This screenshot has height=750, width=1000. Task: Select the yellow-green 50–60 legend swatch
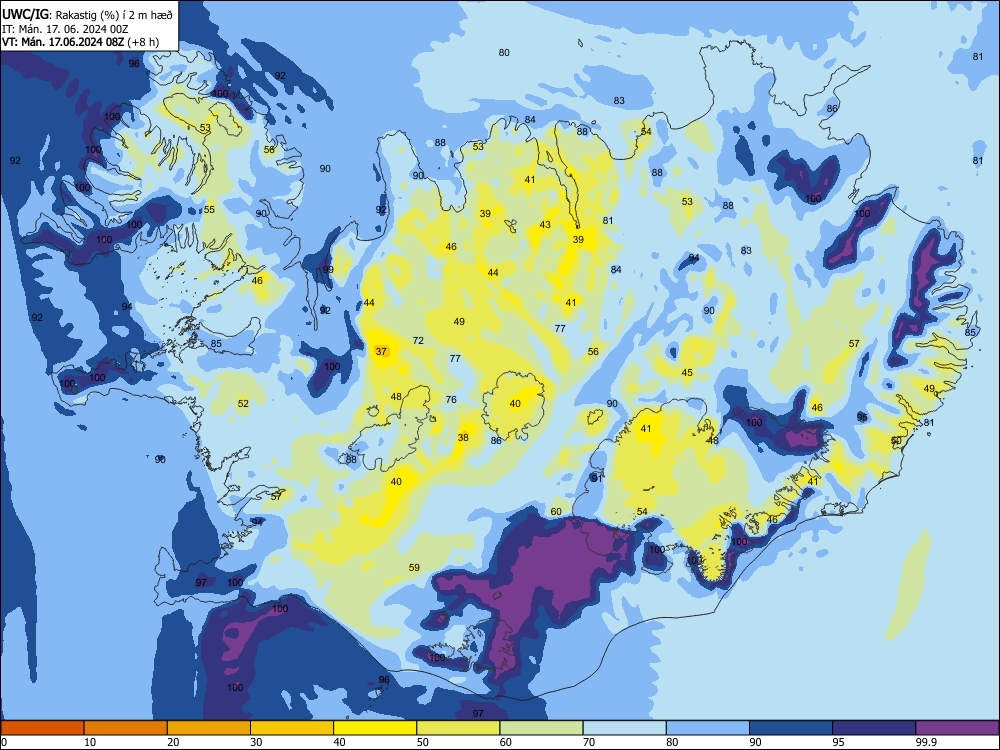tap(458, 728)
